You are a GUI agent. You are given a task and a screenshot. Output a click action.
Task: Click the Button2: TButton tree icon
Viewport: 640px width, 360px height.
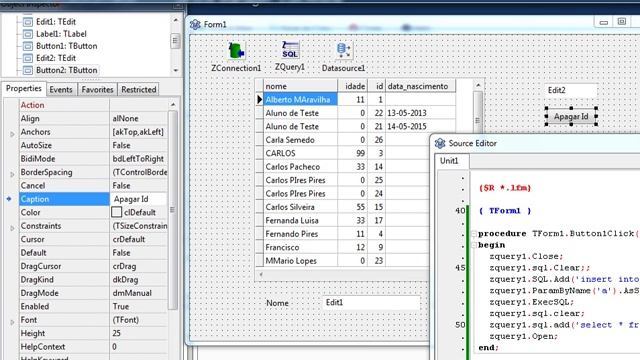[28, 71]
